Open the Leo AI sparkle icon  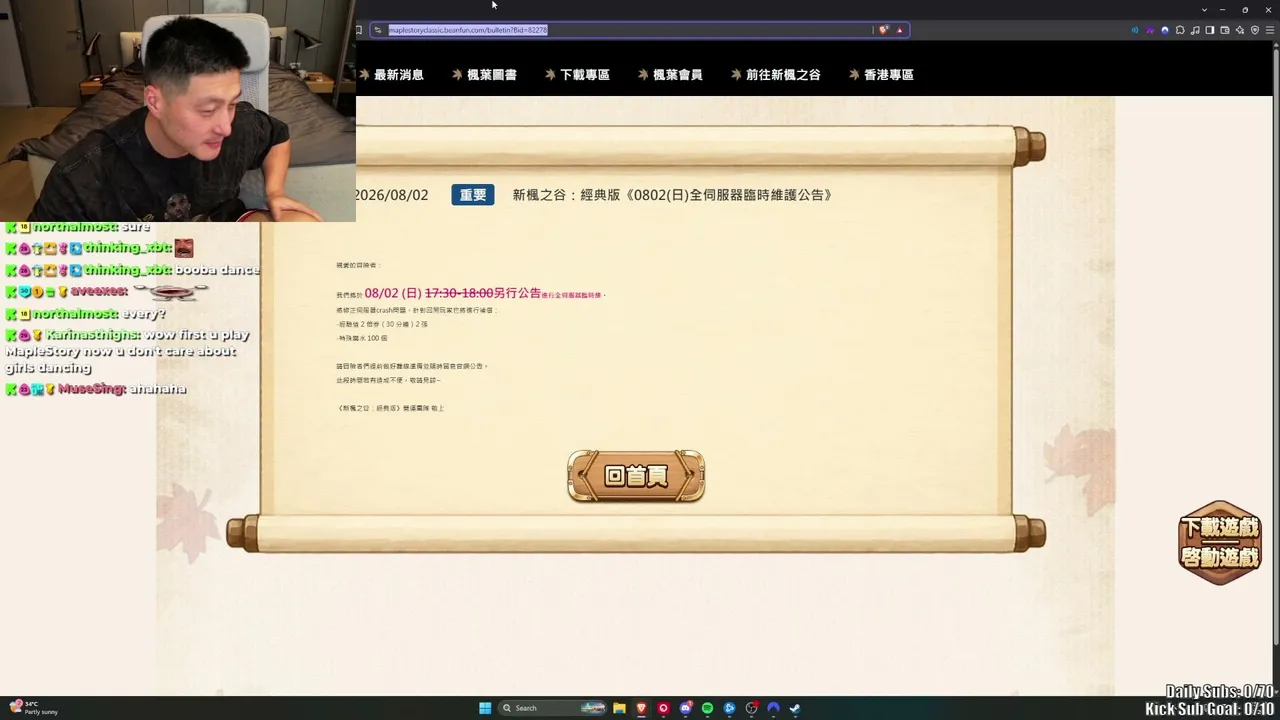(x=1240, y=30)
